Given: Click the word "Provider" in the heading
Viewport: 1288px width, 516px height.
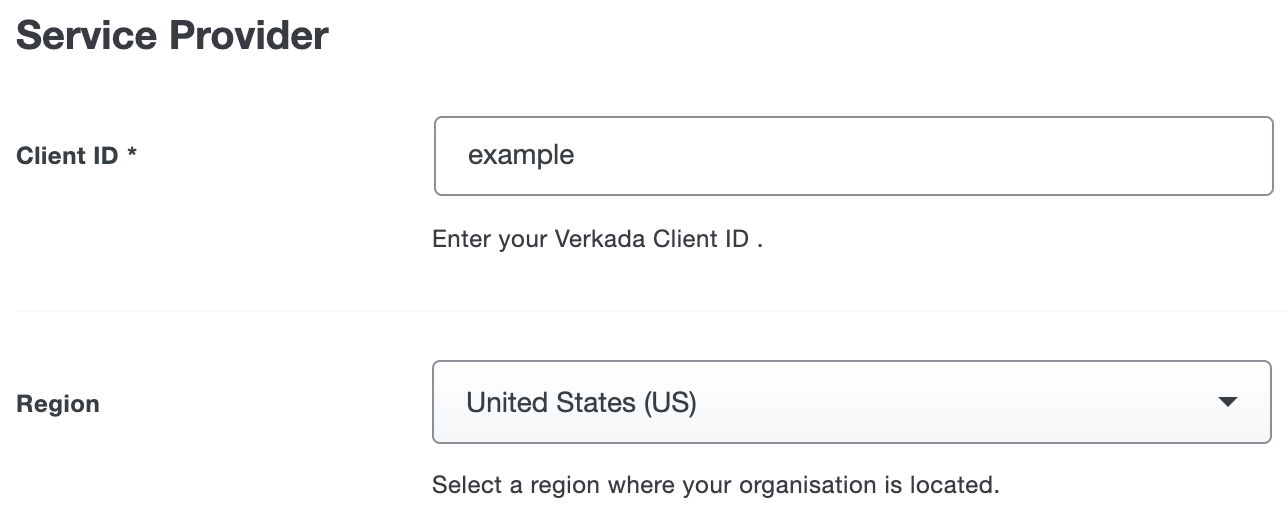Looking at the screenshot, I should [248, 36].
